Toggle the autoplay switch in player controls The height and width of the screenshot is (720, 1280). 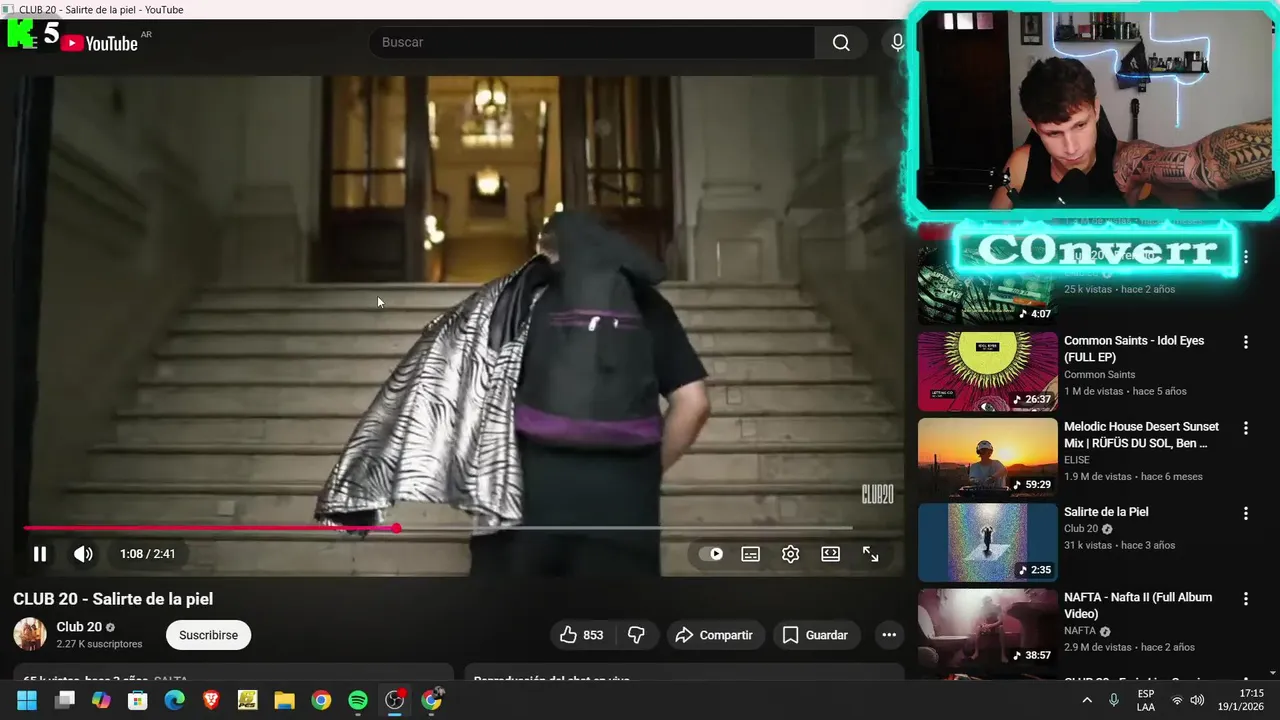pos(711,554)
